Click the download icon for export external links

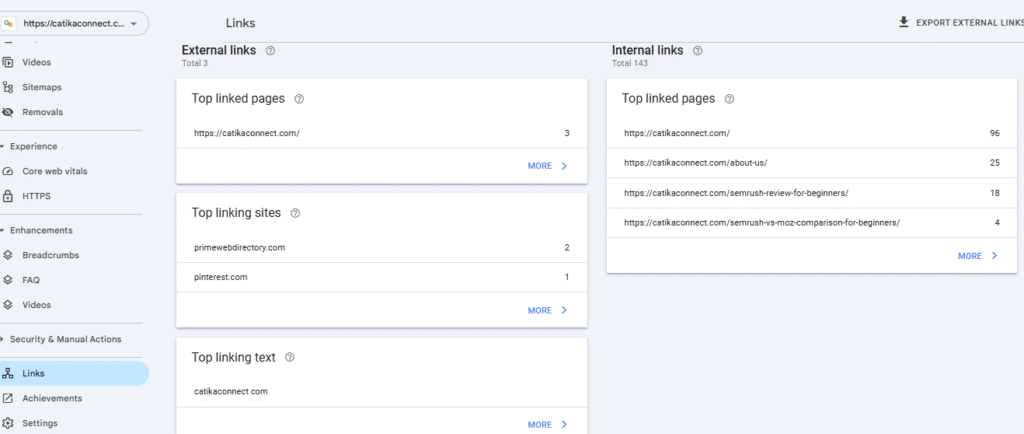[x=904, y=22]
